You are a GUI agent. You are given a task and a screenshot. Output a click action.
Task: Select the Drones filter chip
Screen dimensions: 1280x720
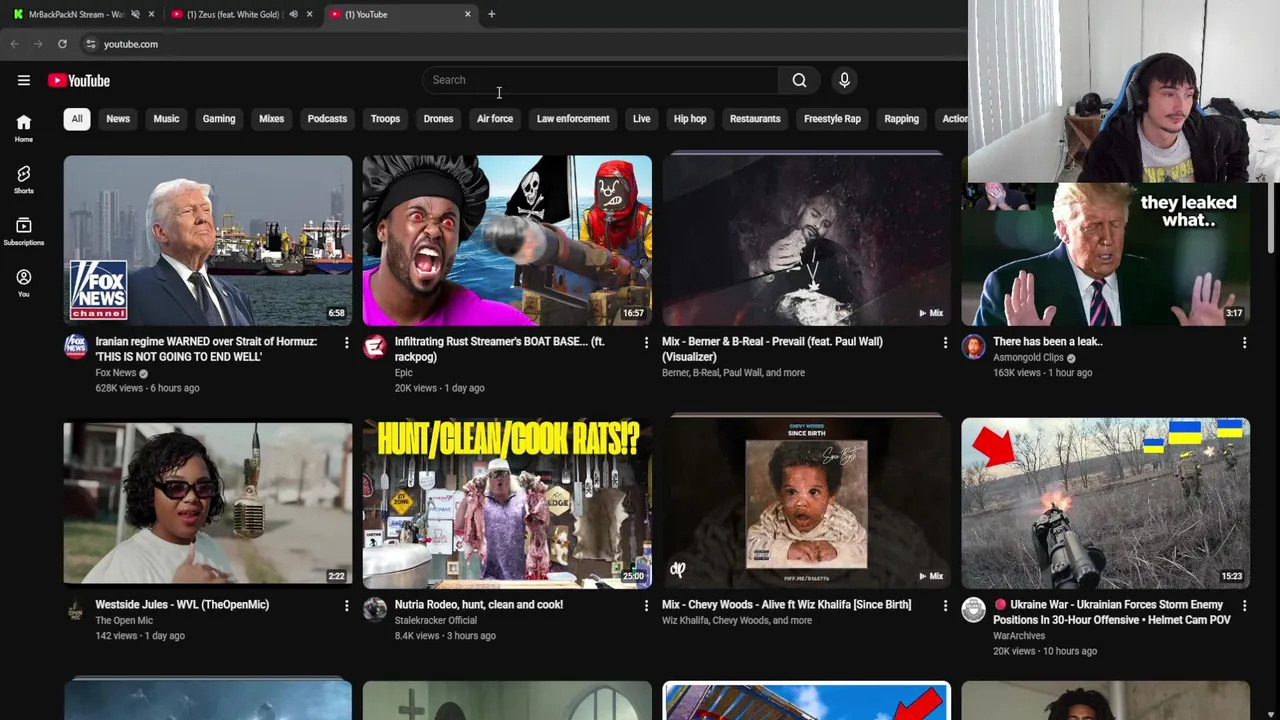438,119
